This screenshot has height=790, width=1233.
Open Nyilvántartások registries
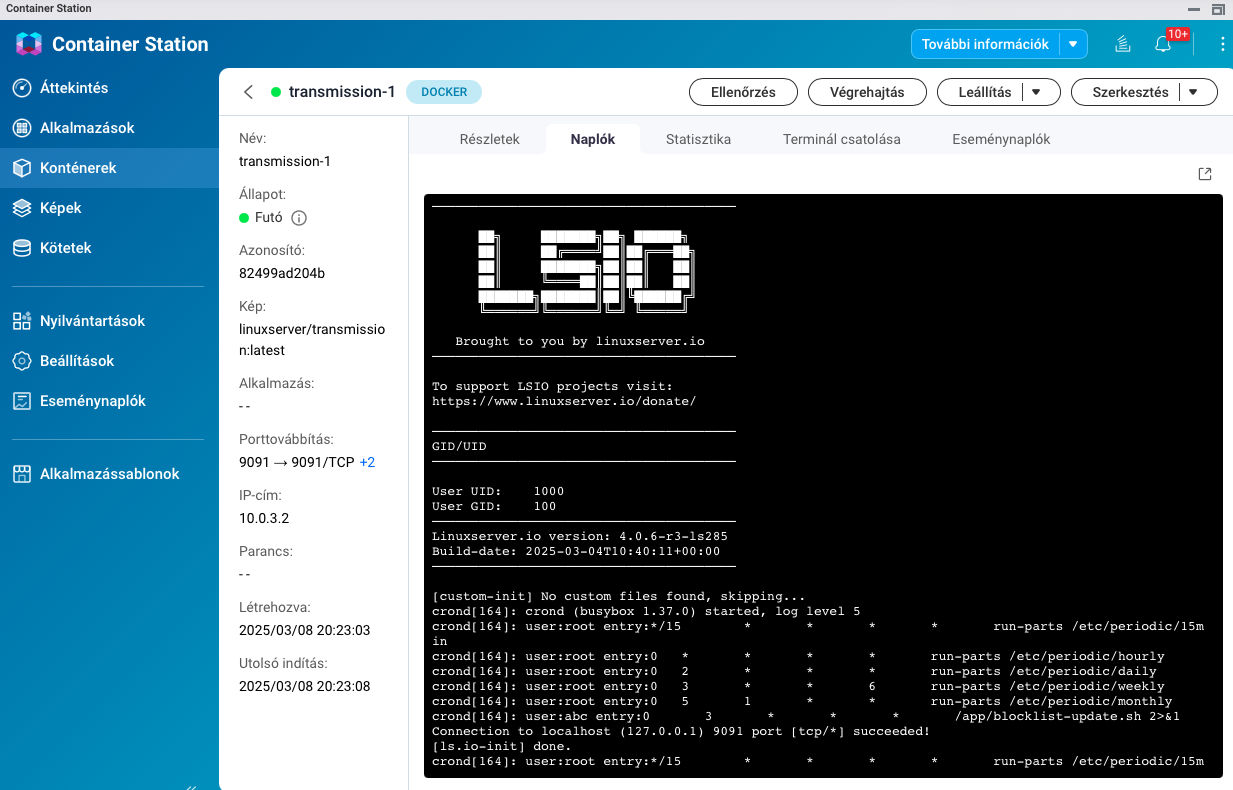click(109, 321)
